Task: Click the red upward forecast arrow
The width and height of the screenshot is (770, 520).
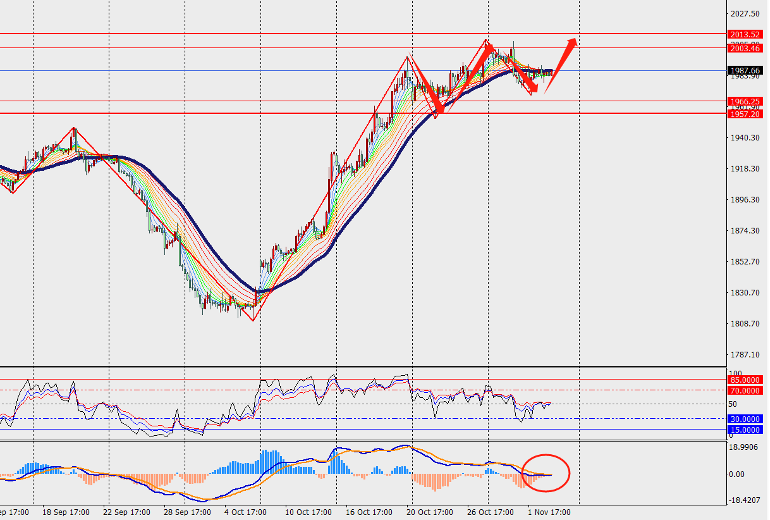Action: coord(560,65)
